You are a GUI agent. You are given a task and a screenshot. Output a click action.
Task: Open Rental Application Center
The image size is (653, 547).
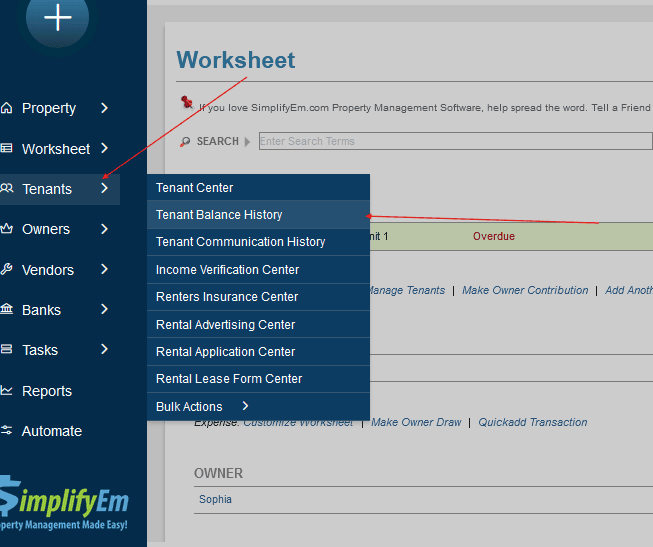(225, 352)
